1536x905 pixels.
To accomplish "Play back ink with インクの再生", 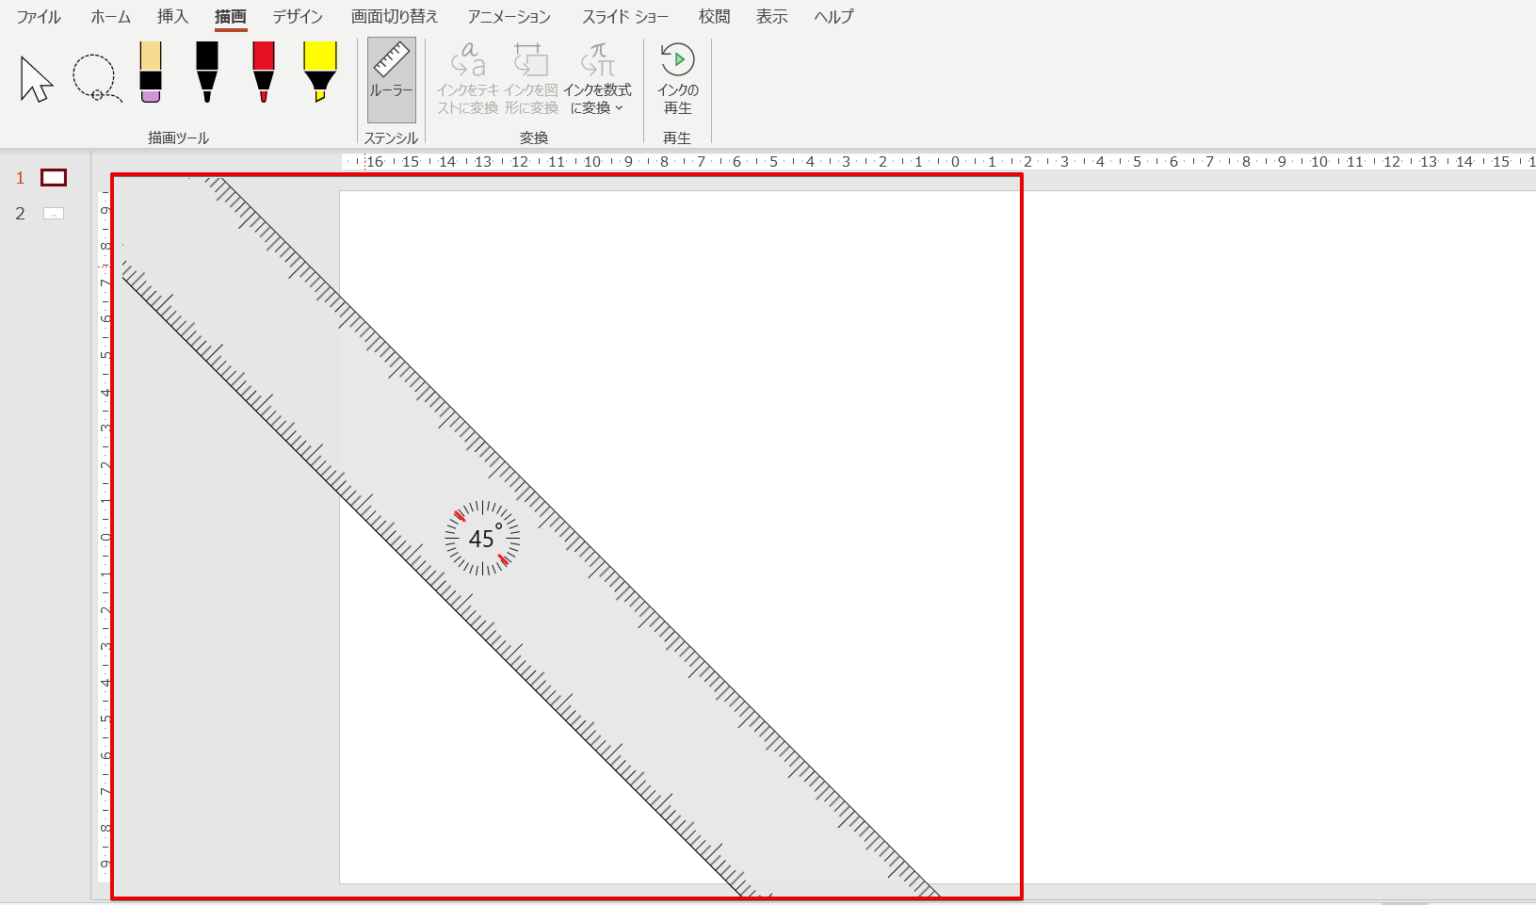I will 677,80.
